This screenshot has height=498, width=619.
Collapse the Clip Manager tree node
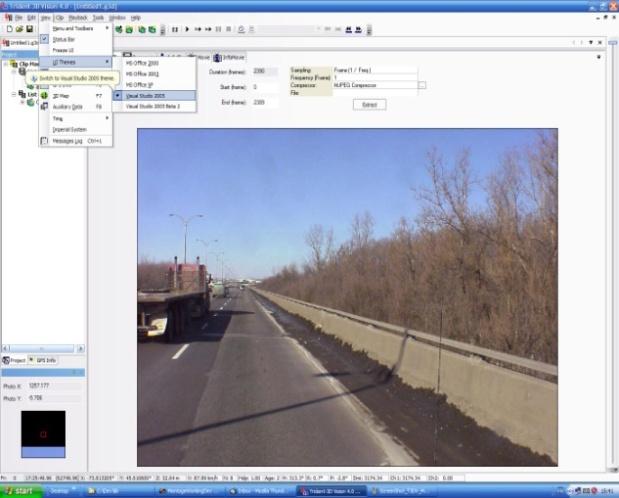6,64
